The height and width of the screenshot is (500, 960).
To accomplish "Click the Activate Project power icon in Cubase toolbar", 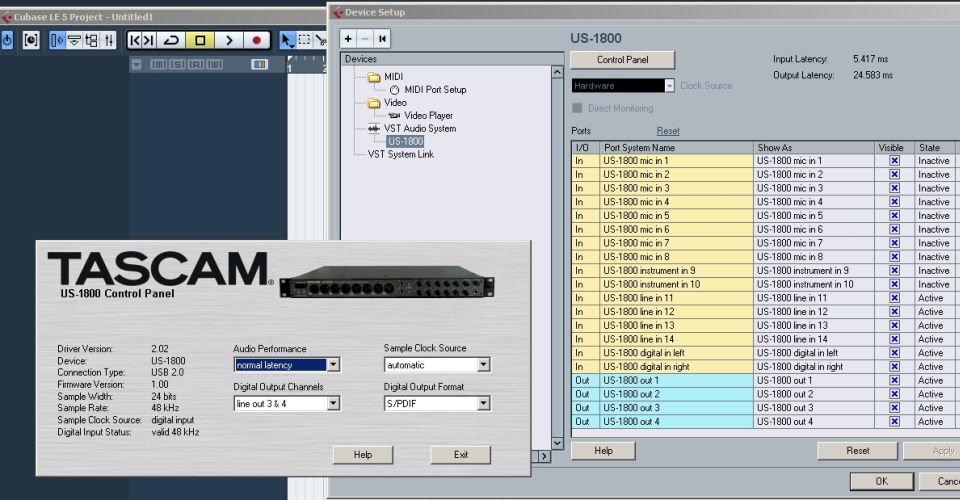I will point(7,40).
